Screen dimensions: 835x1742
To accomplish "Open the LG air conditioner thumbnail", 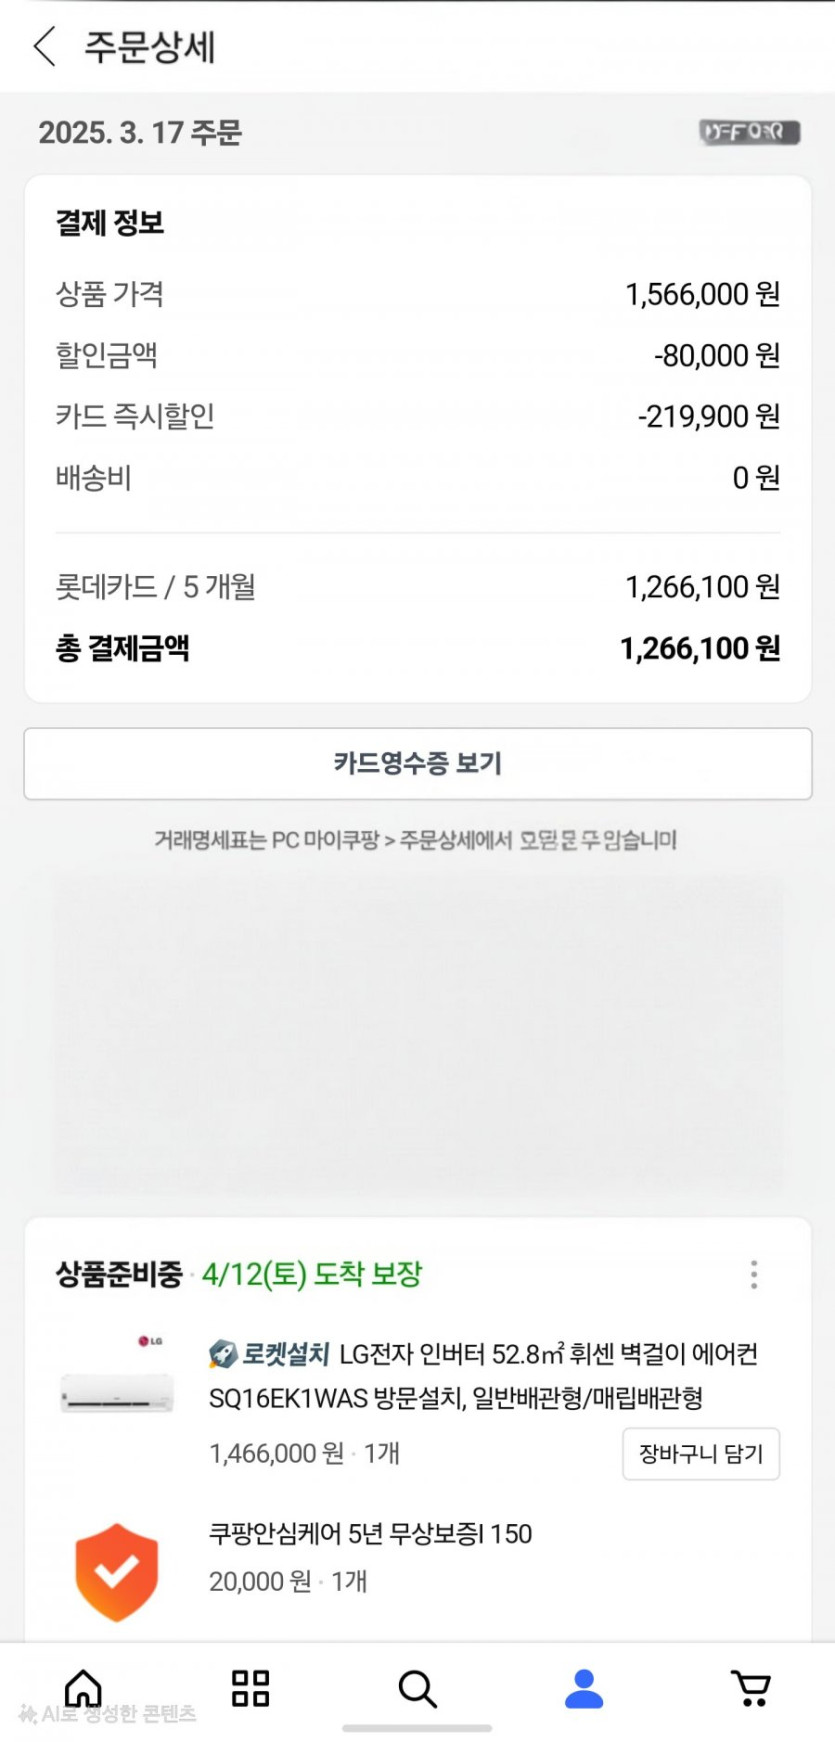I will tap(117, 1392).
